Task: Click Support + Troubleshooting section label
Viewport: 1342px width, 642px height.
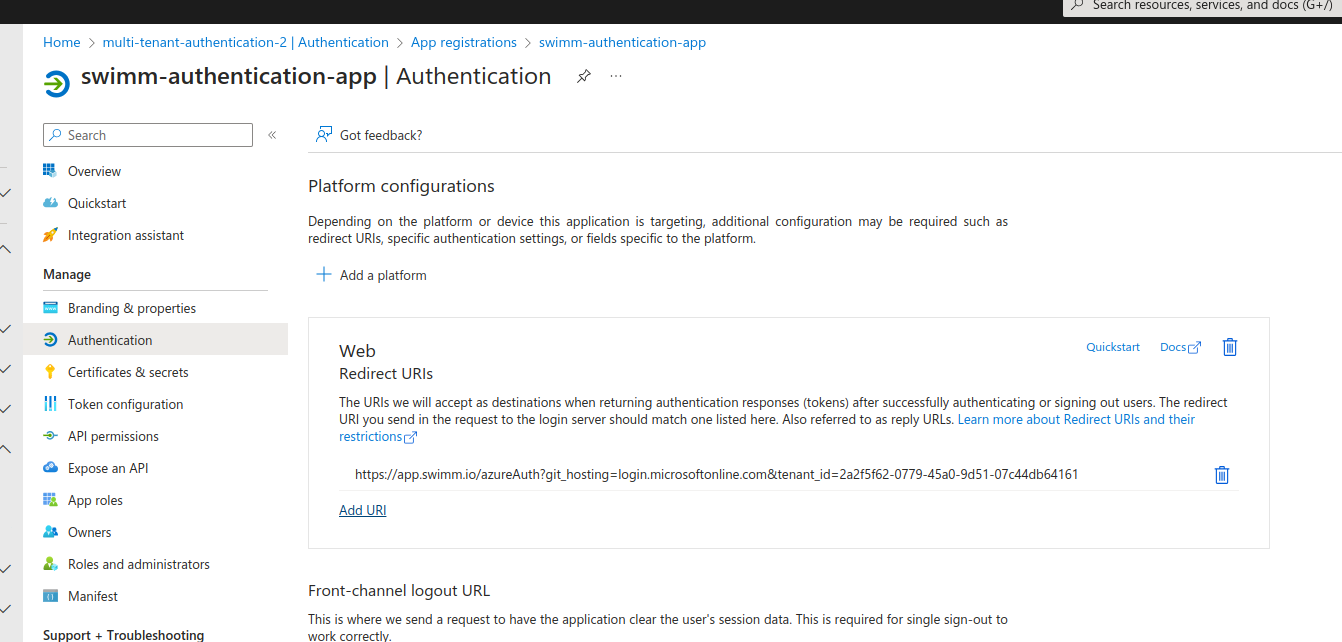Action: coord(124,635)
